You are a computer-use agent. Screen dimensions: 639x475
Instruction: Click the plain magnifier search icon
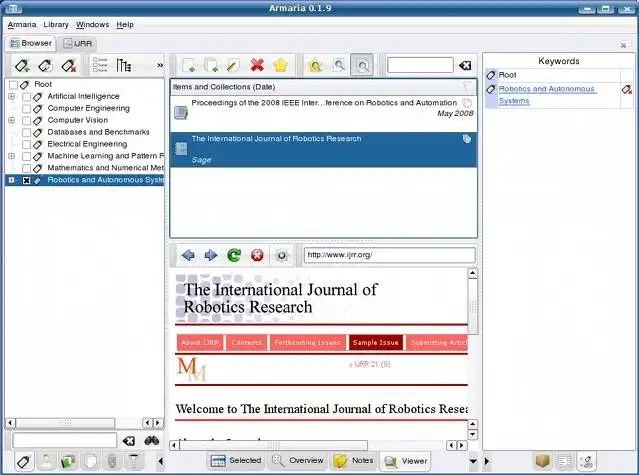pos(339,65)
